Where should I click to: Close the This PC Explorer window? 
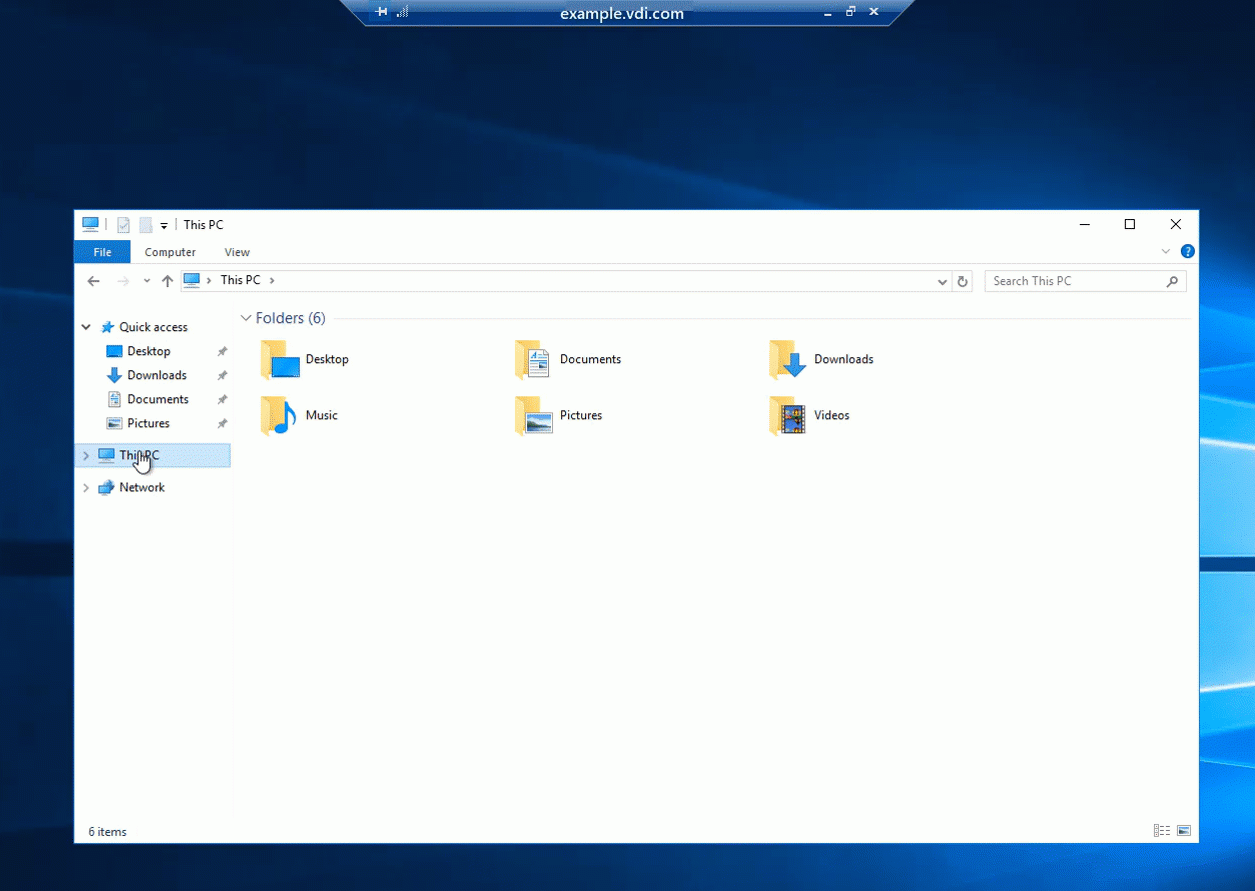point(1176,225)
